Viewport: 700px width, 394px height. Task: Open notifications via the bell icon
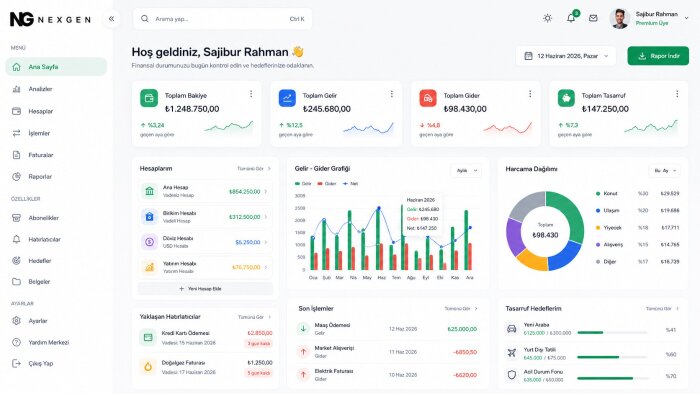[x=571, y=18]
